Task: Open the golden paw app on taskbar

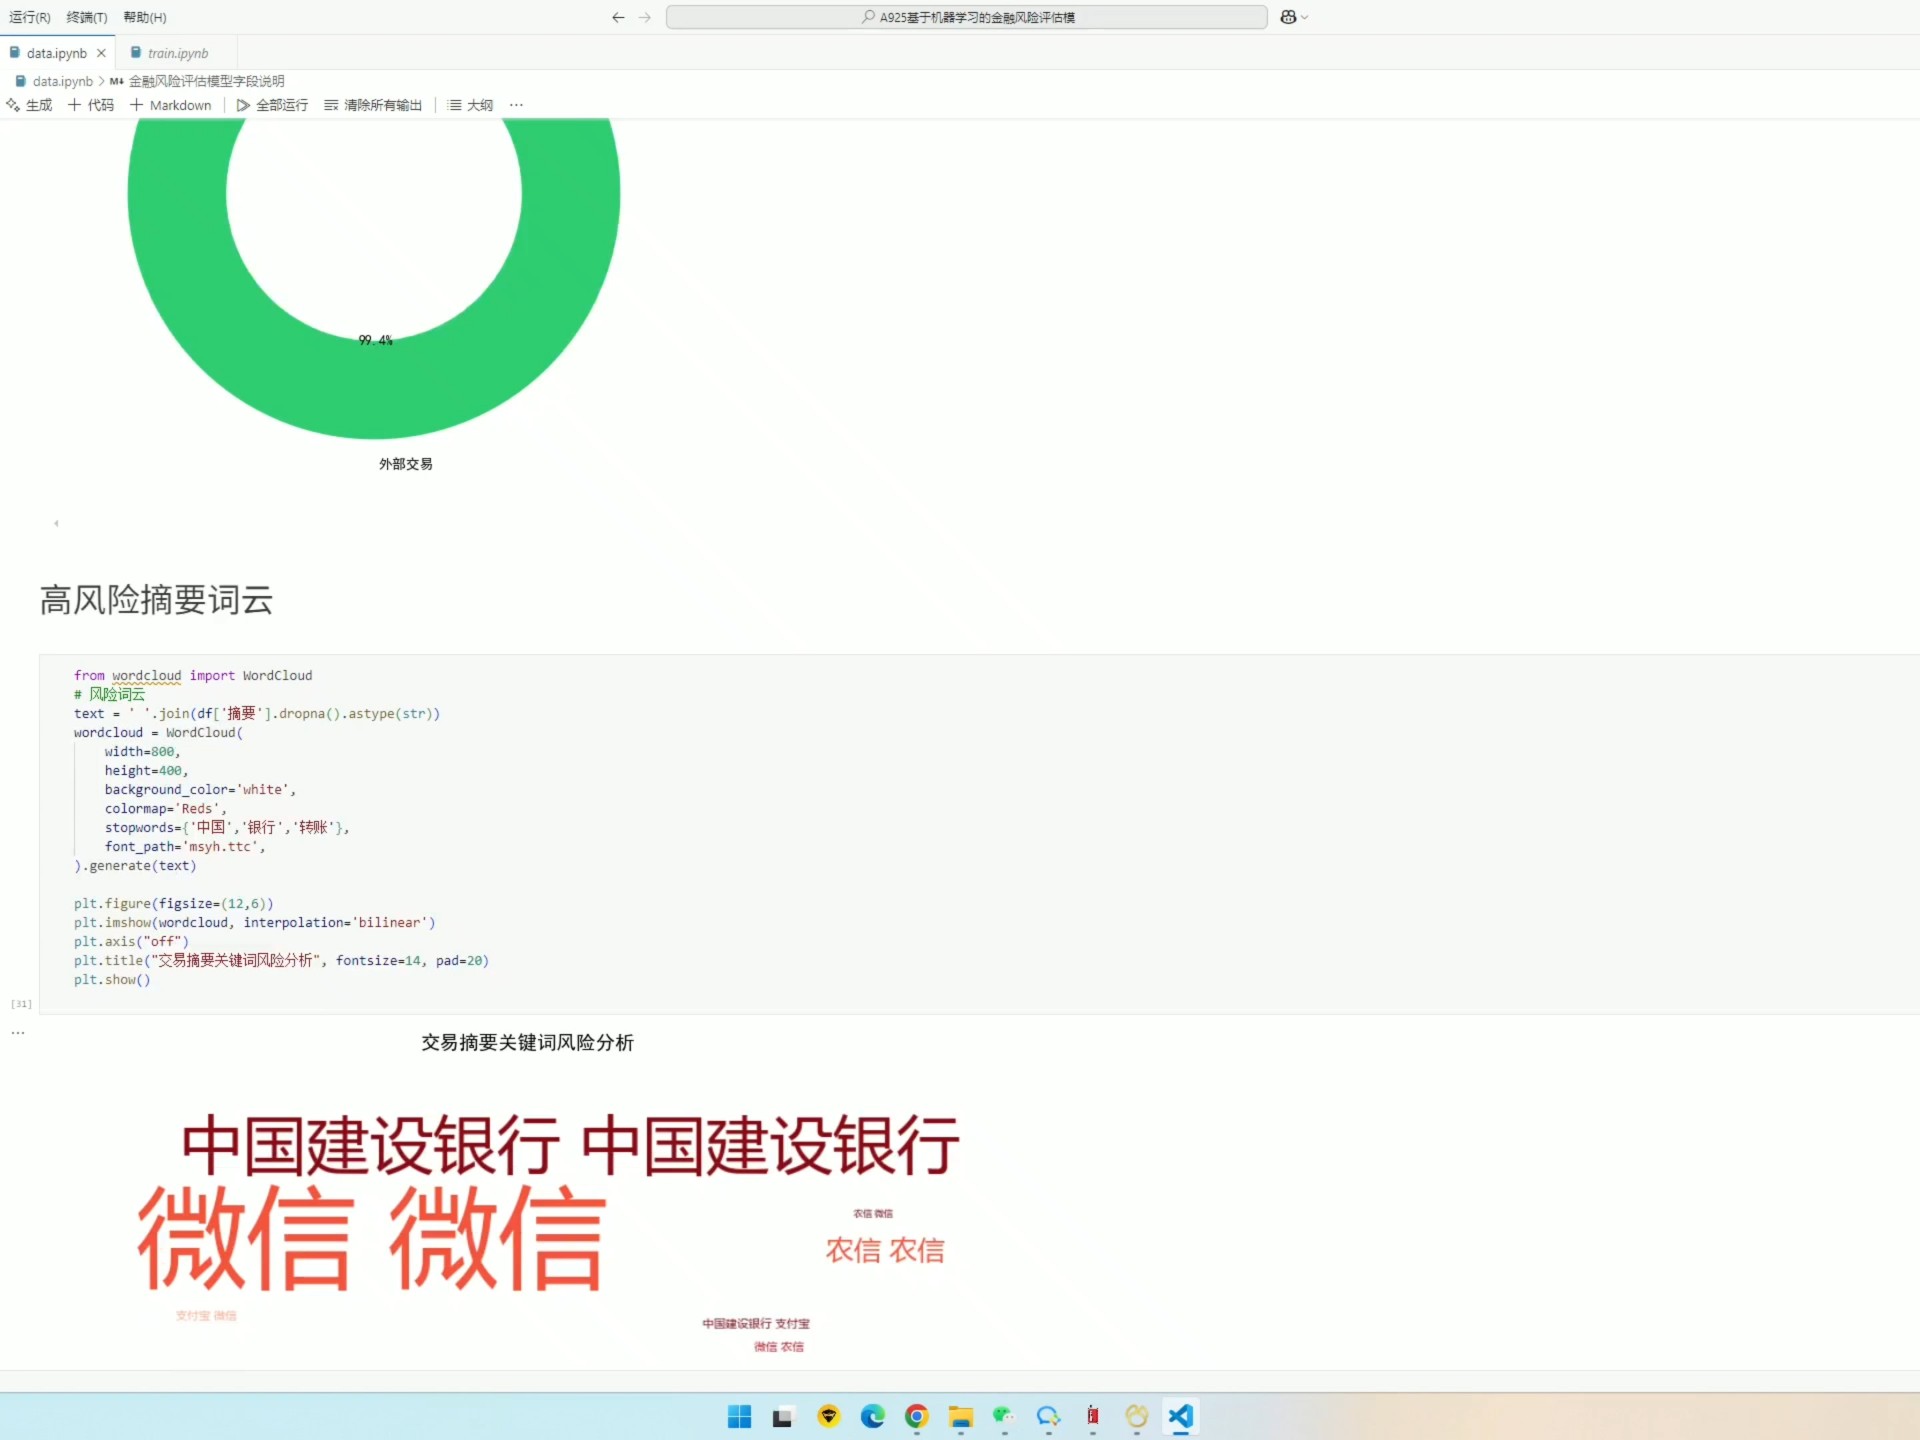Action: [1137, 1417]
